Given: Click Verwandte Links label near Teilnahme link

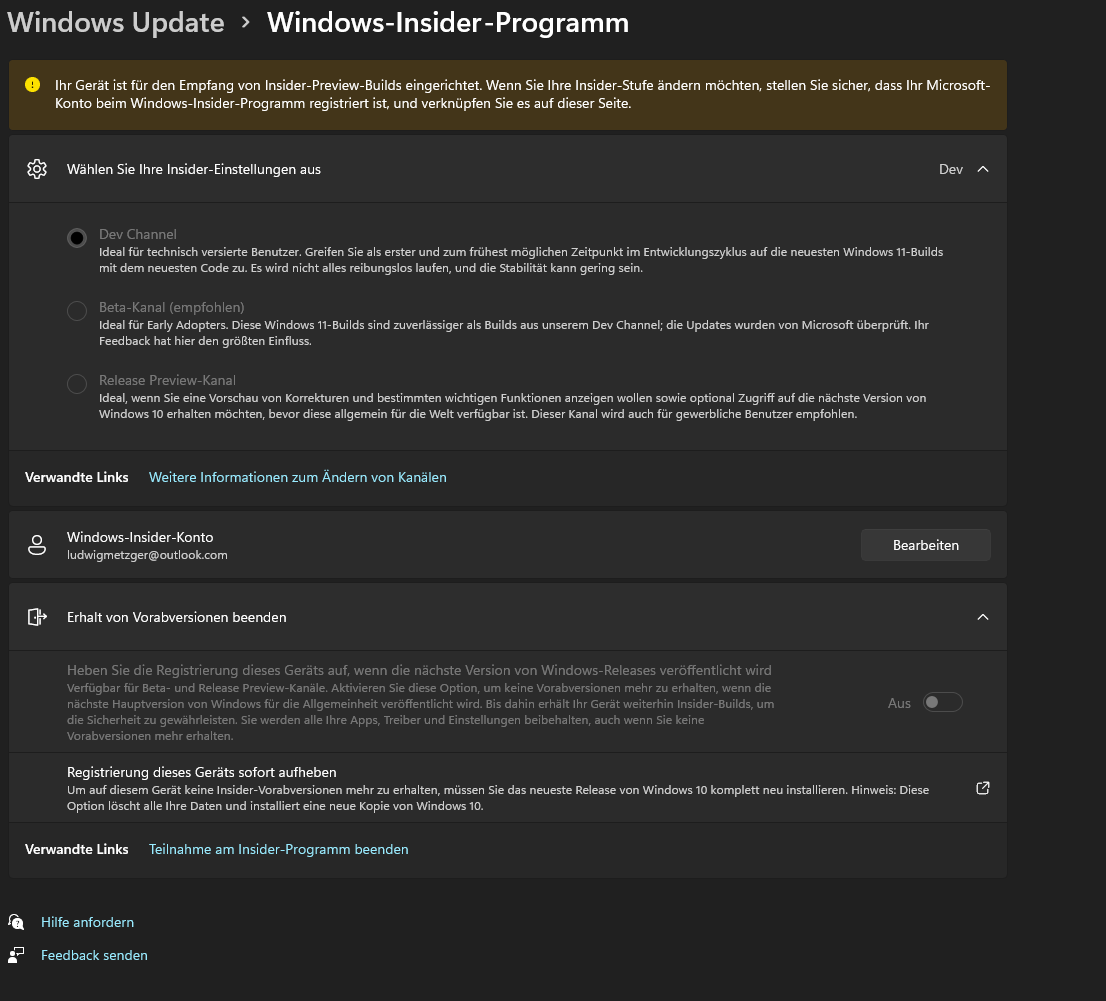Looking at the screenshot, I should pyautogui.click(x=77, y=849).
